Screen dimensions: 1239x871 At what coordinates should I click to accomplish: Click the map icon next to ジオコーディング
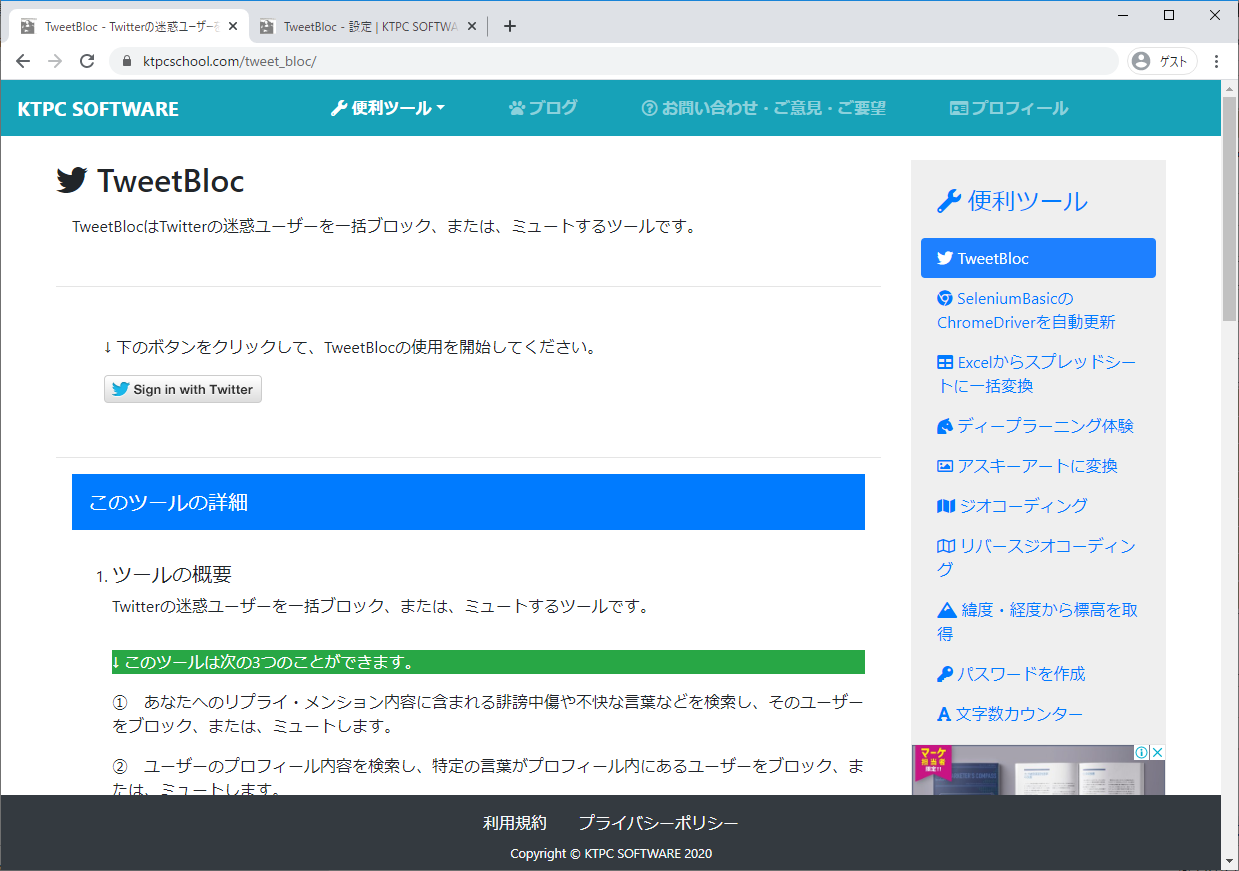(x=944, y=506)
